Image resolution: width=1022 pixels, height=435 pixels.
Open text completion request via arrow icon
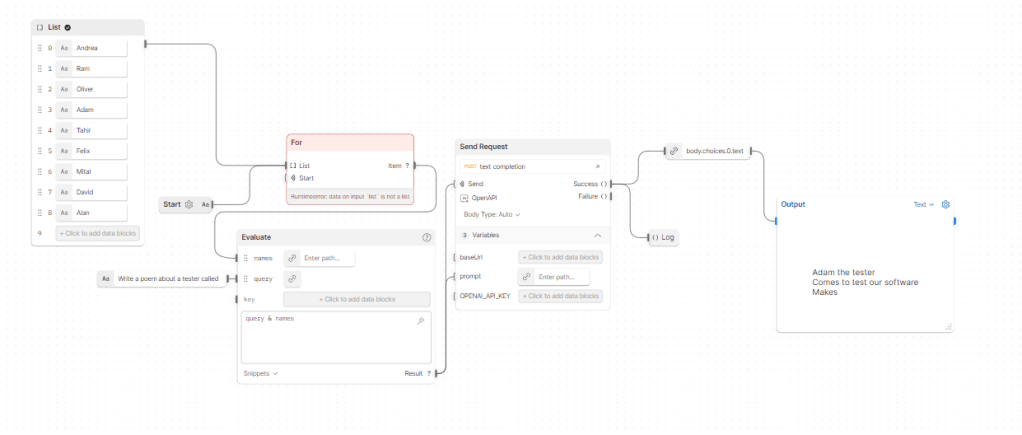coord(598,166)
